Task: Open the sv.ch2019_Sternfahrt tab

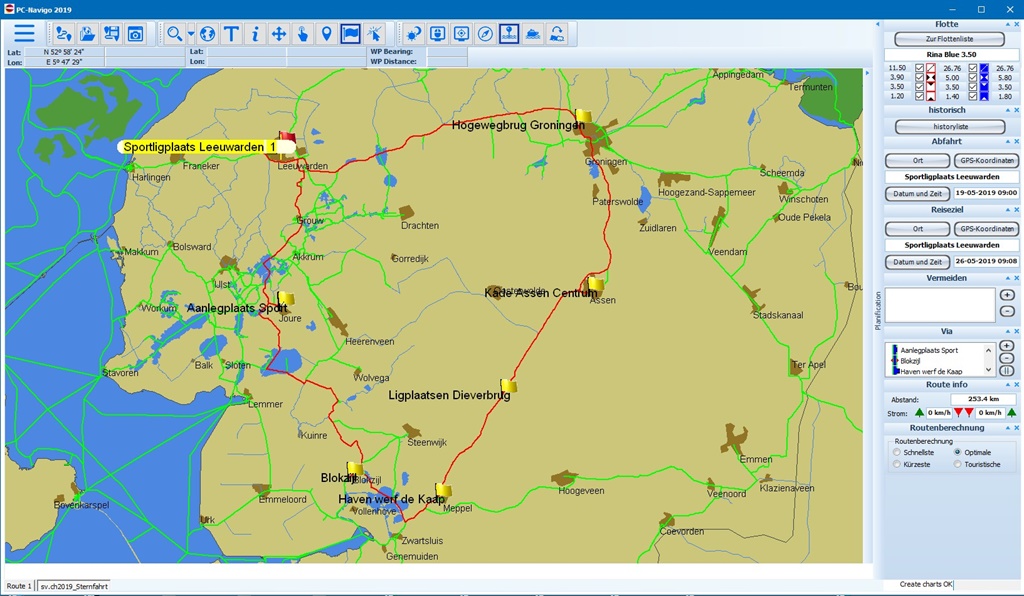Action: tap(74, 586)
